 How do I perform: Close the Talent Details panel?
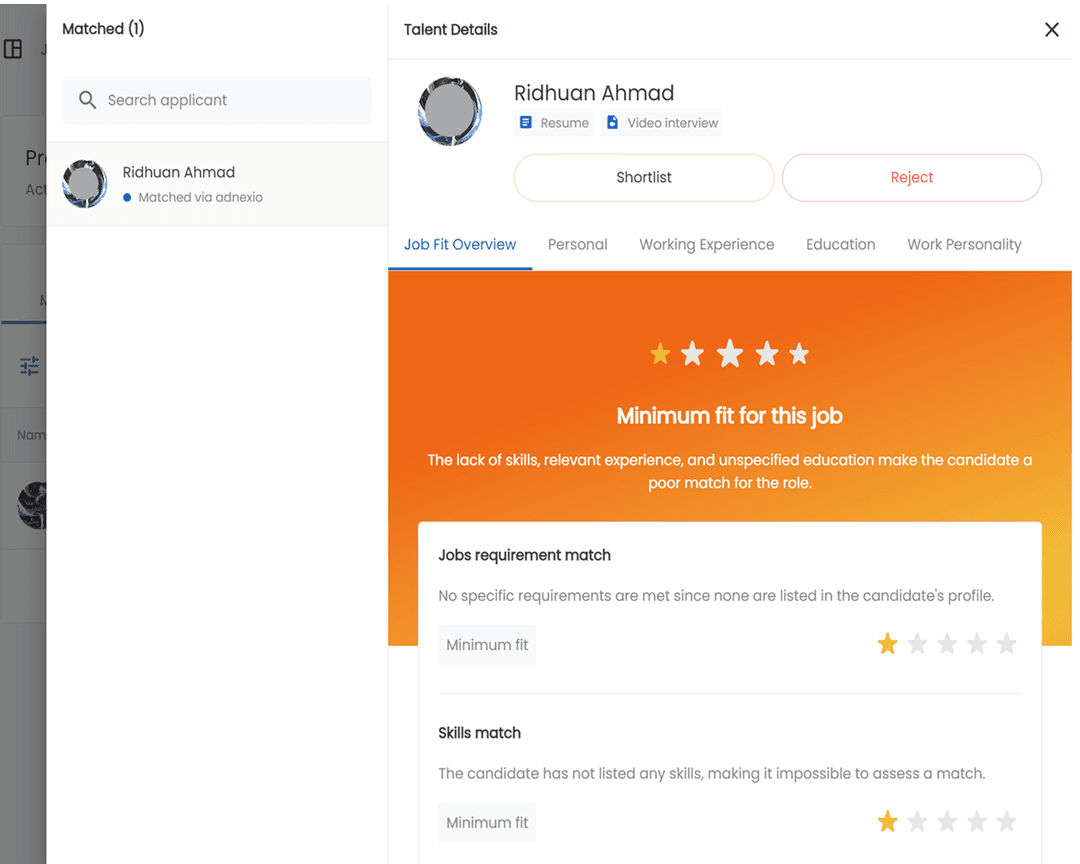1051,30
